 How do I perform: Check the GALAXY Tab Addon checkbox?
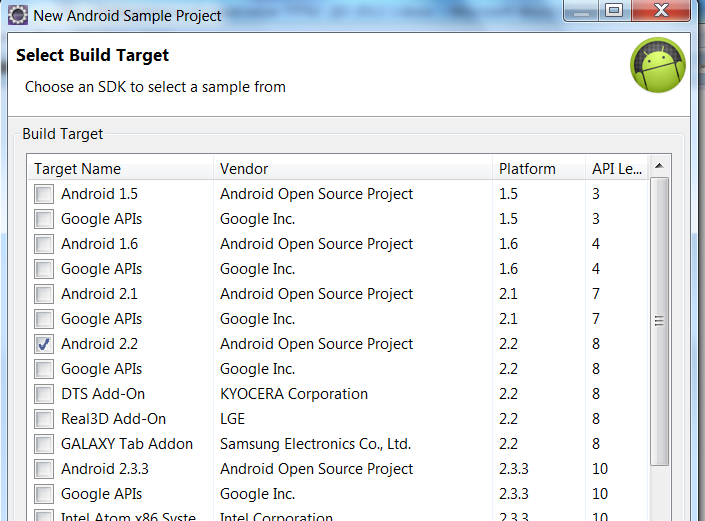click(44, 444)
